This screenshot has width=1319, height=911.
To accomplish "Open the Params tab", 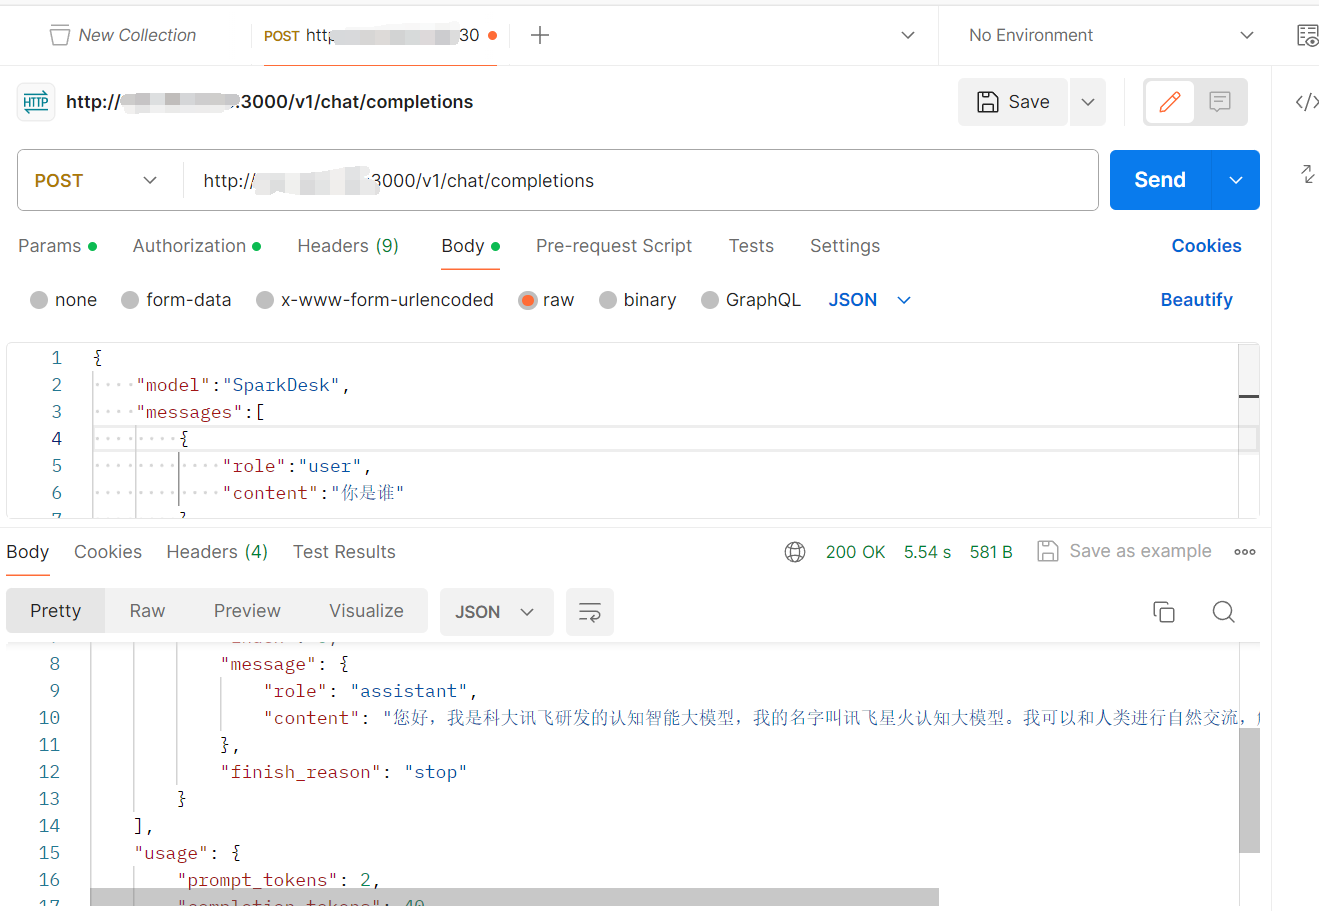I will pyautogui.click(x=57, y=246).
